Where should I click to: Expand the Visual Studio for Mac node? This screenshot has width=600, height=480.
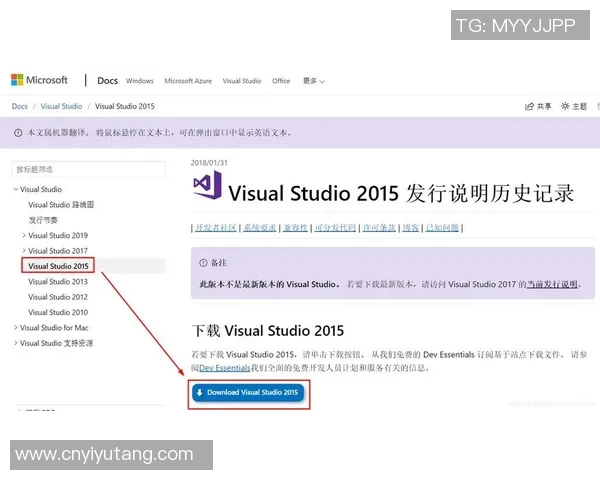coord(15,327)
